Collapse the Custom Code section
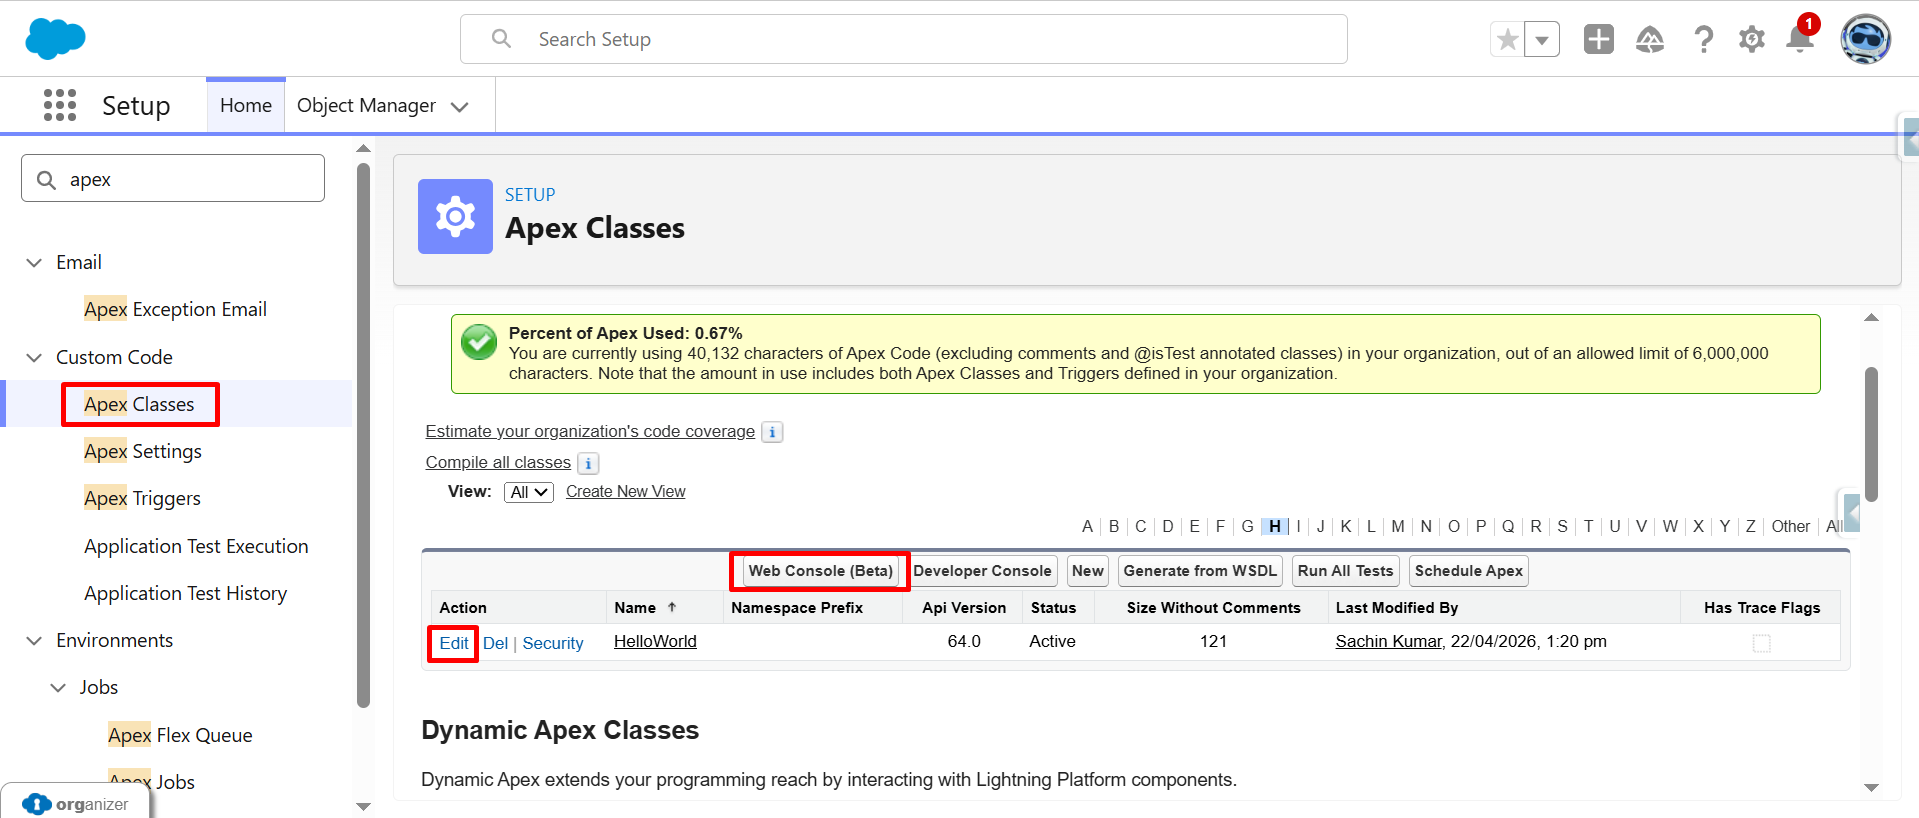 point(34,357)
